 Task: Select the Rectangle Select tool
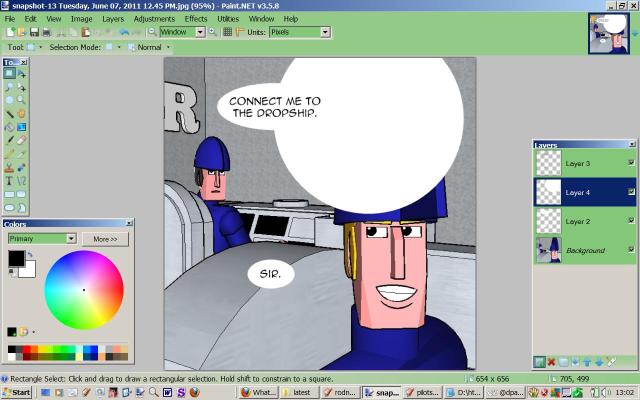[9, 73]
